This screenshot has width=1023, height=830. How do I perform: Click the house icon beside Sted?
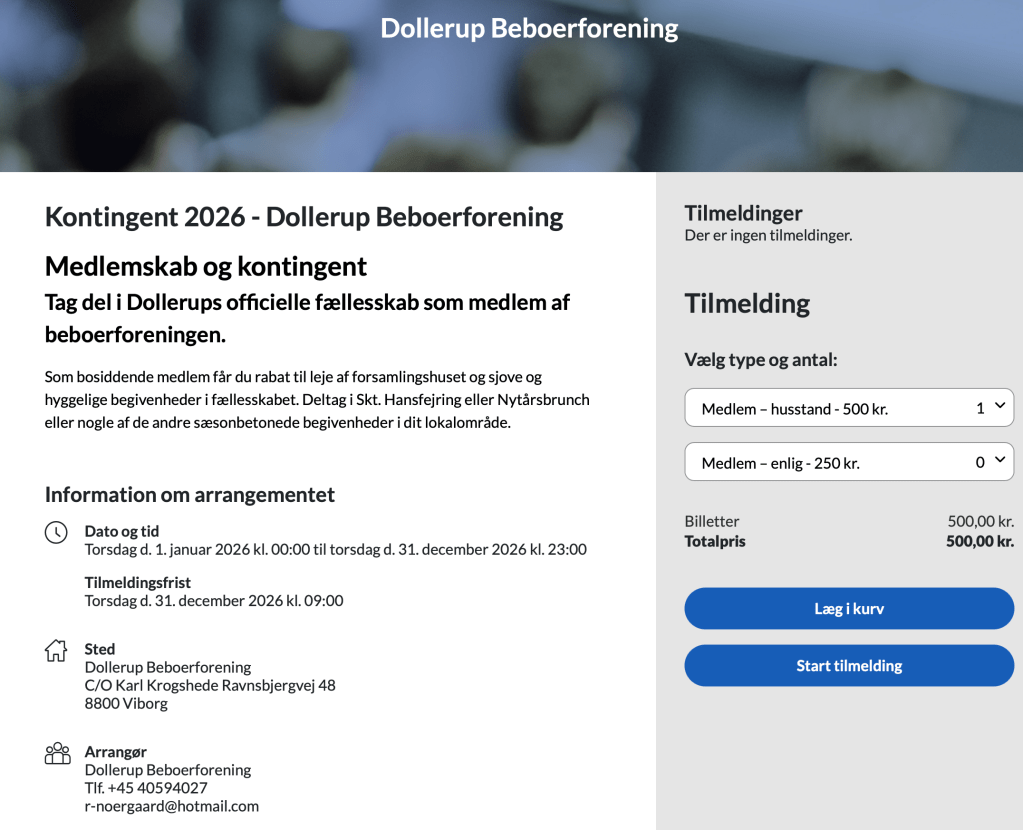(57, 650)
